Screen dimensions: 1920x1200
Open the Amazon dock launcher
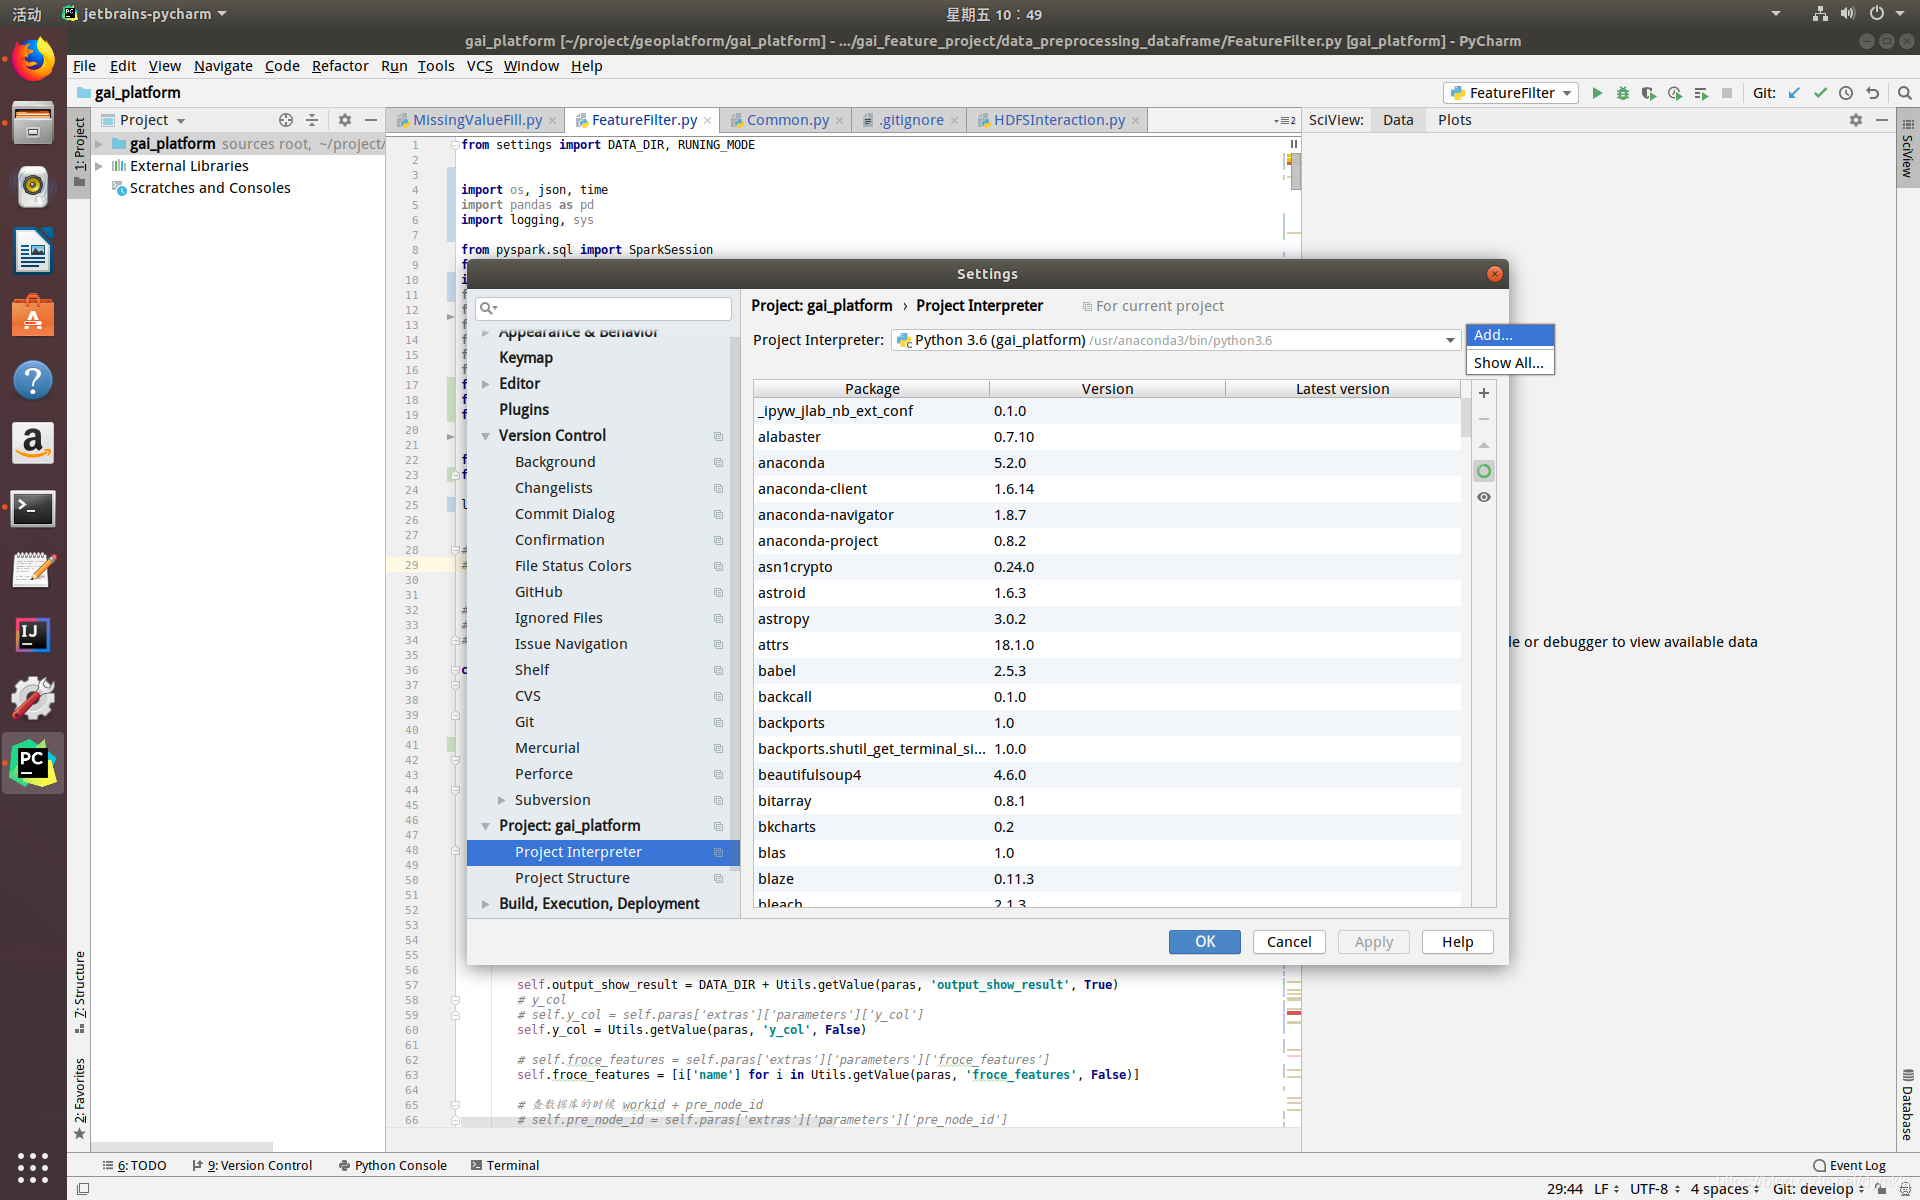tap(33, 443)
